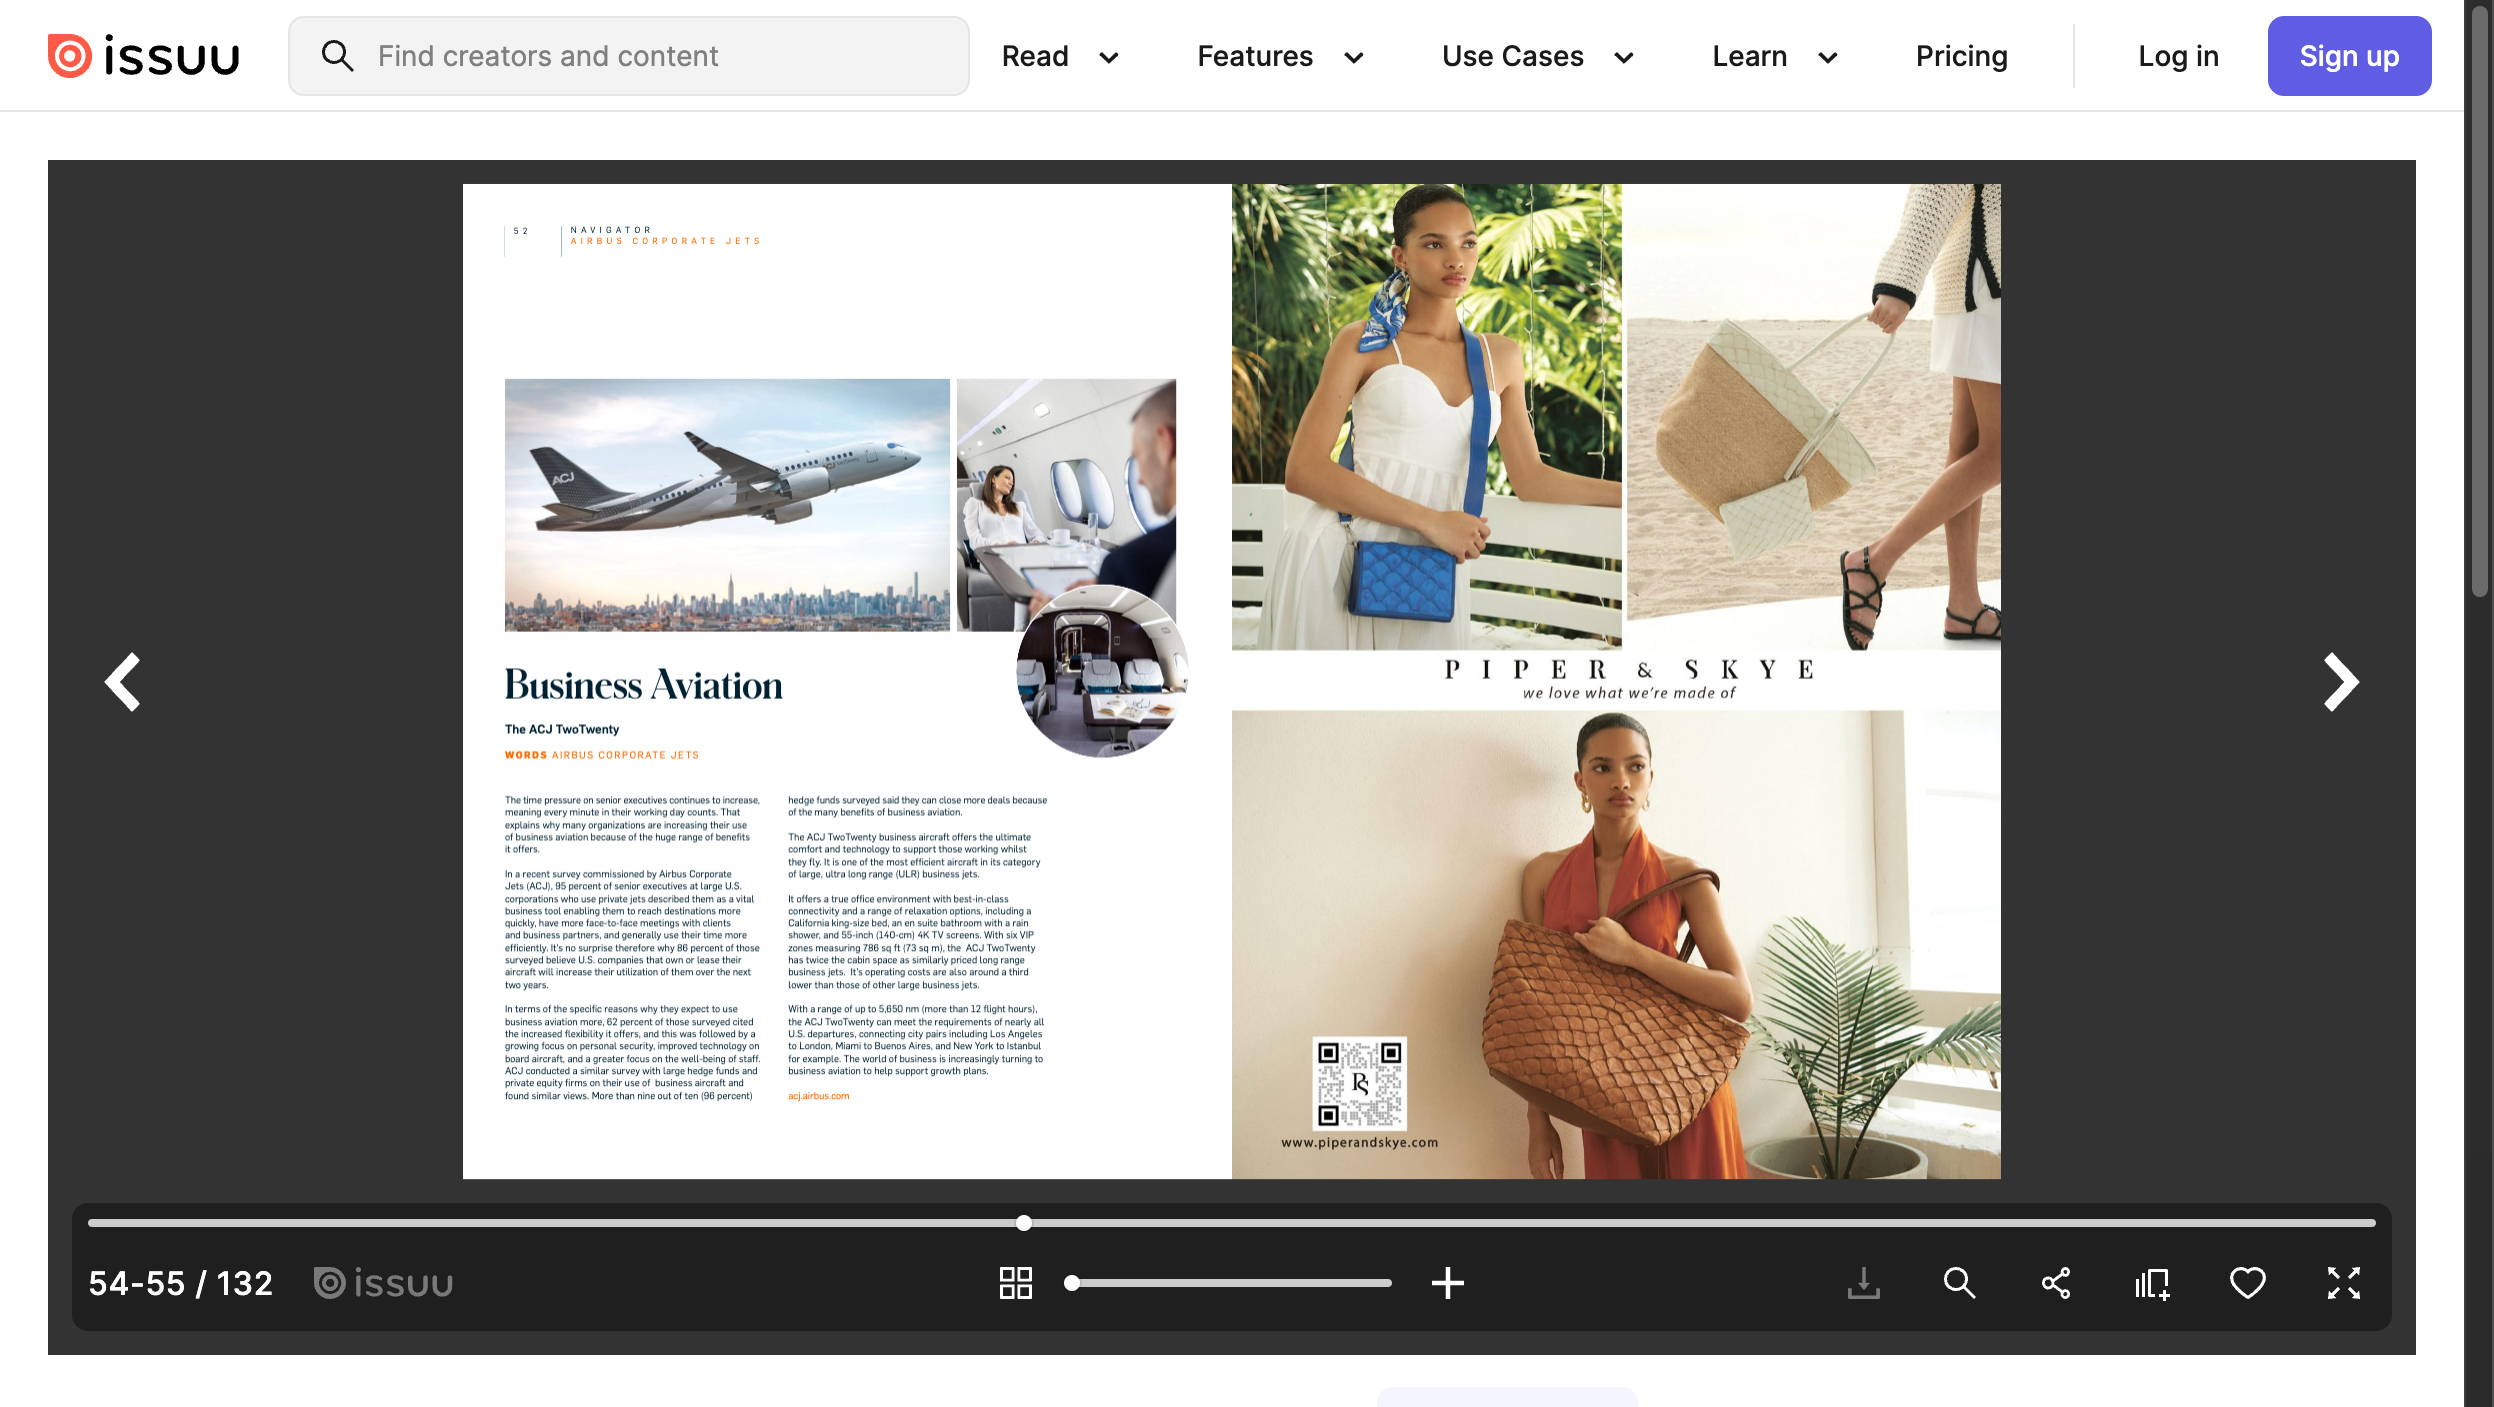Screen dimensions: 2494x1407
Task: Expand the Use Cases dropdown chevron
Action: (1623, 58)
